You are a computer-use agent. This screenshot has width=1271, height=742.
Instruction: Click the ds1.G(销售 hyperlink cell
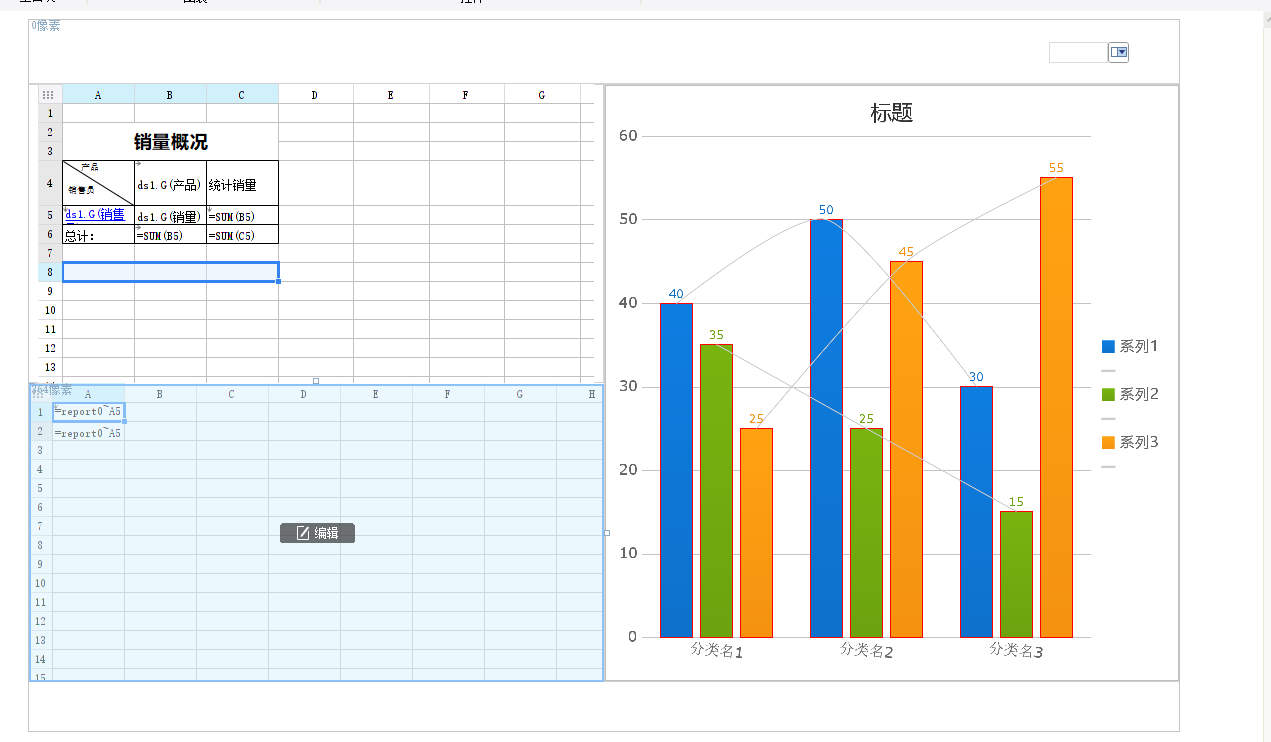point(98,215)
